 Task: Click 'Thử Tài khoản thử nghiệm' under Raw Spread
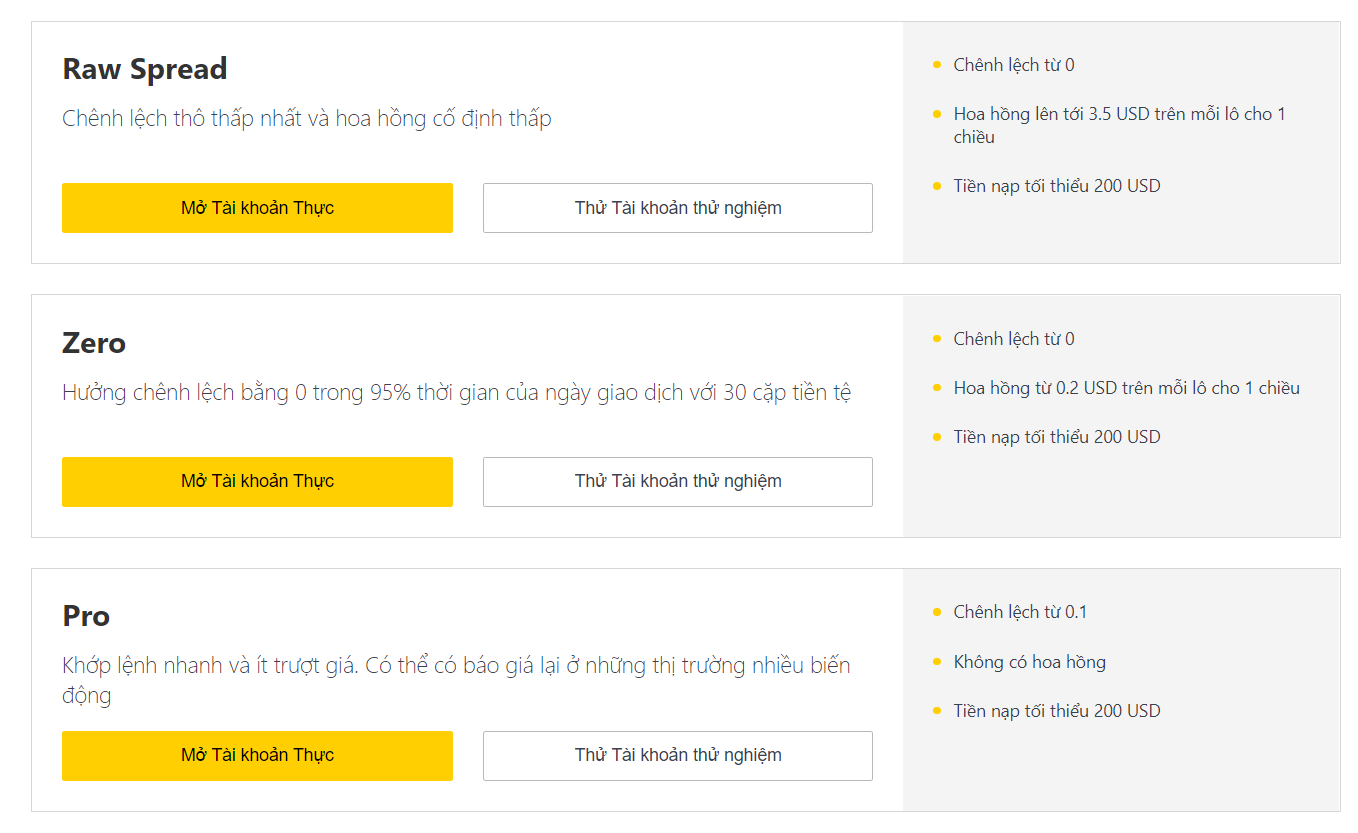(x=677, y=208)
